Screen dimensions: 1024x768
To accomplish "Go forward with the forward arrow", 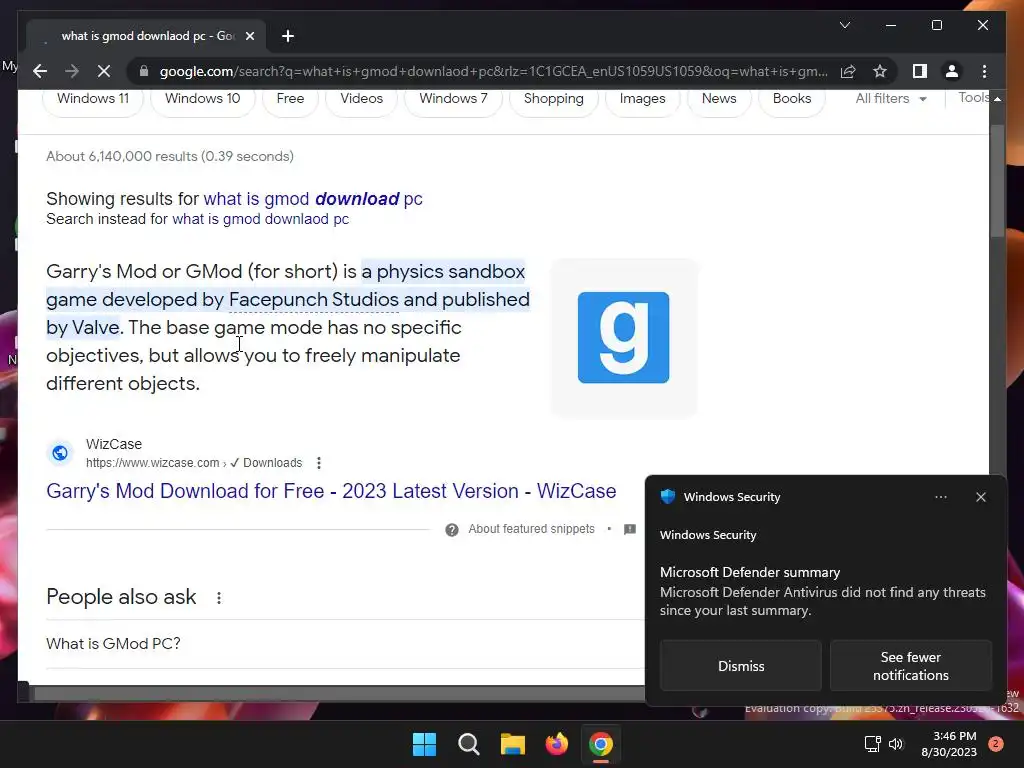I will (x=72, y=71).
